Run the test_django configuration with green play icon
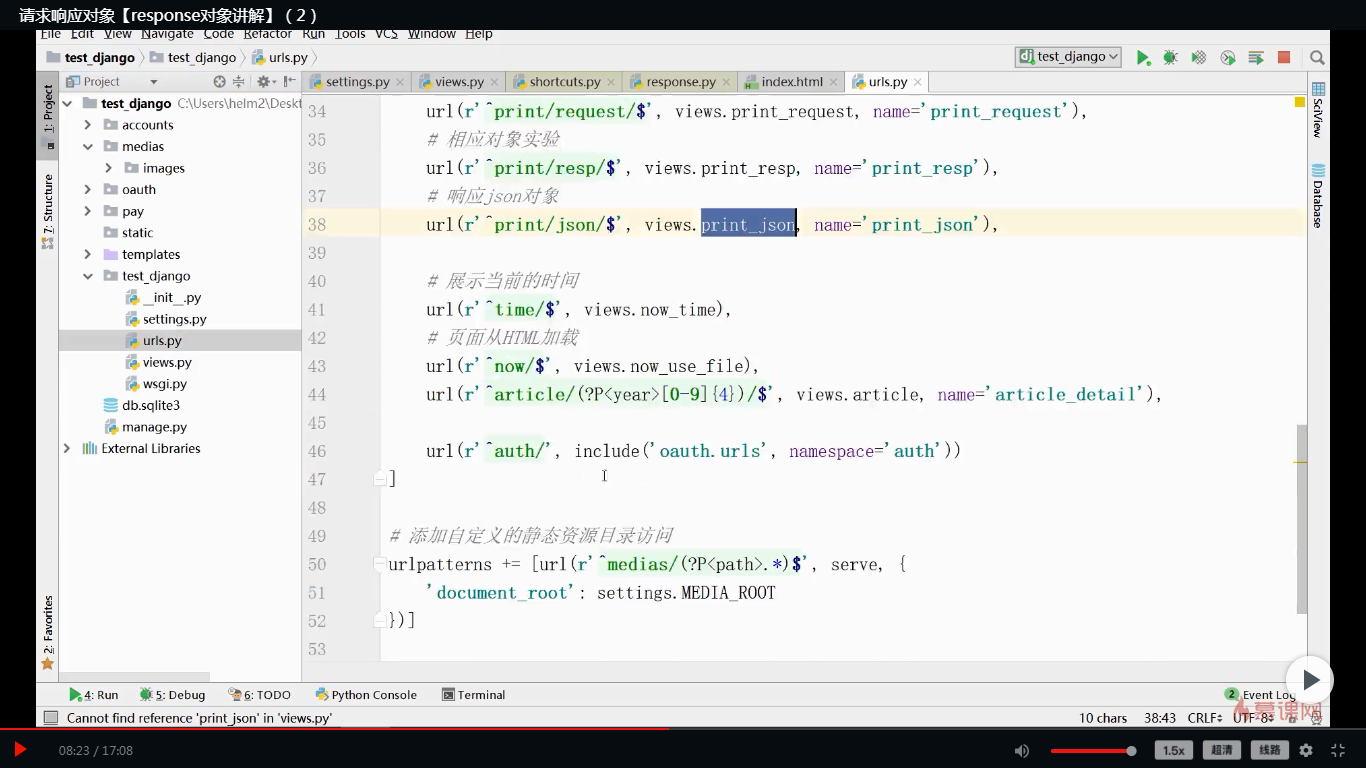Viewport: 1366px width, 768px height. click(1142, 58)
